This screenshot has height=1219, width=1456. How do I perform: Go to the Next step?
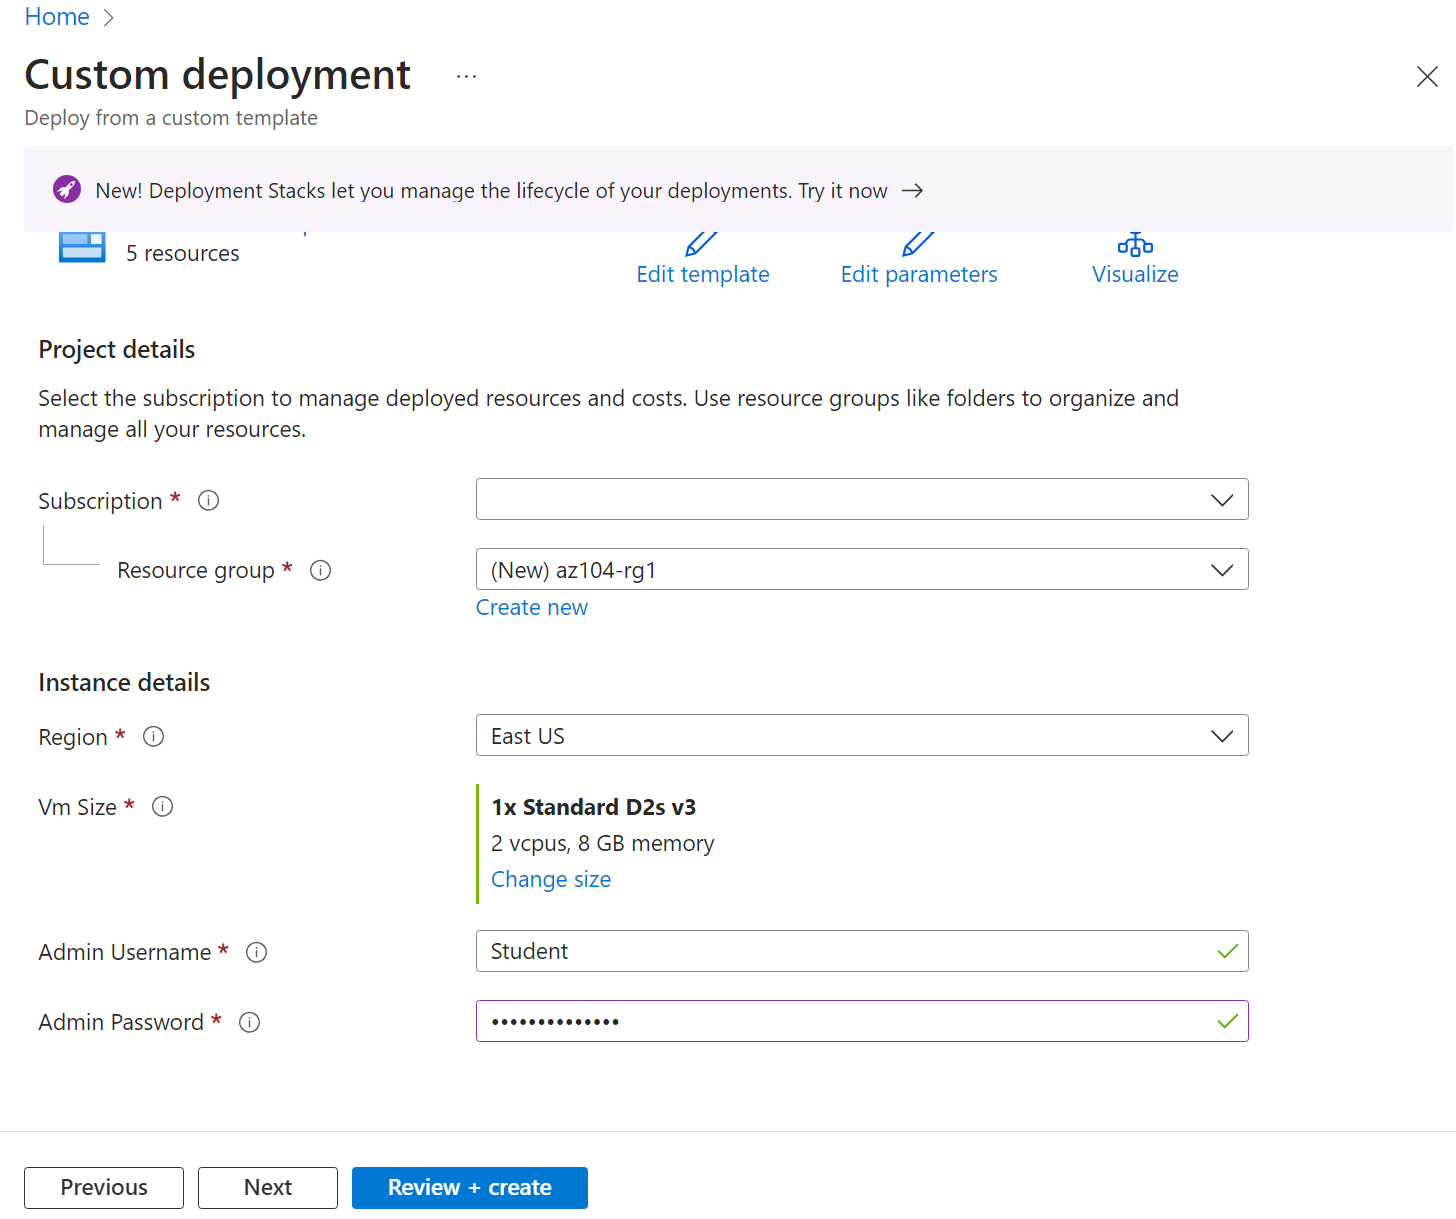[x=267, y=1188]
